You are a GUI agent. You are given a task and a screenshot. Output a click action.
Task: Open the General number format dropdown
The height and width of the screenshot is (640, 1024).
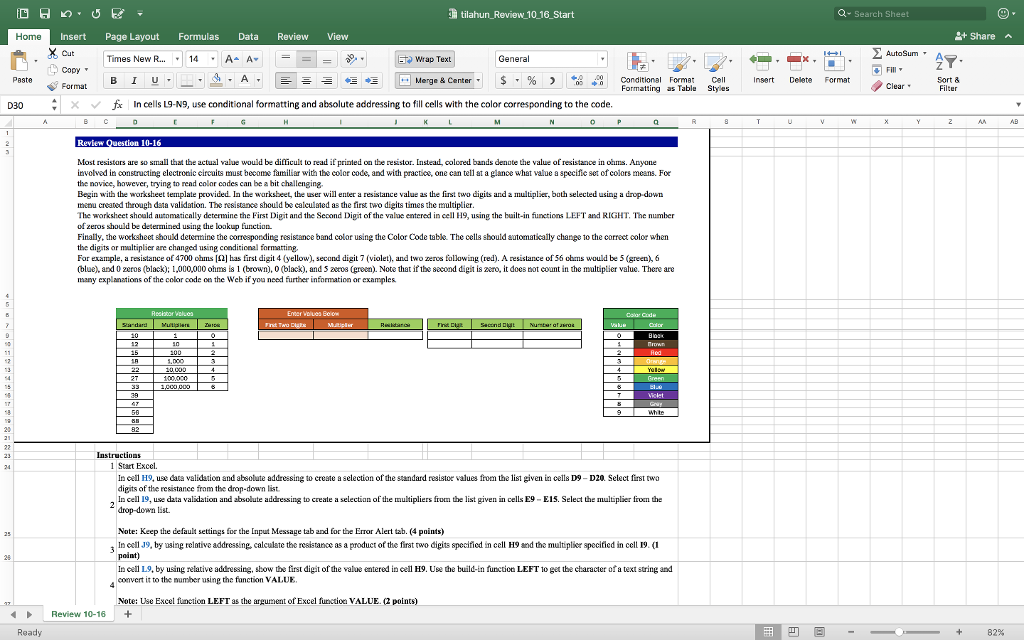click(x=602, y=59)
